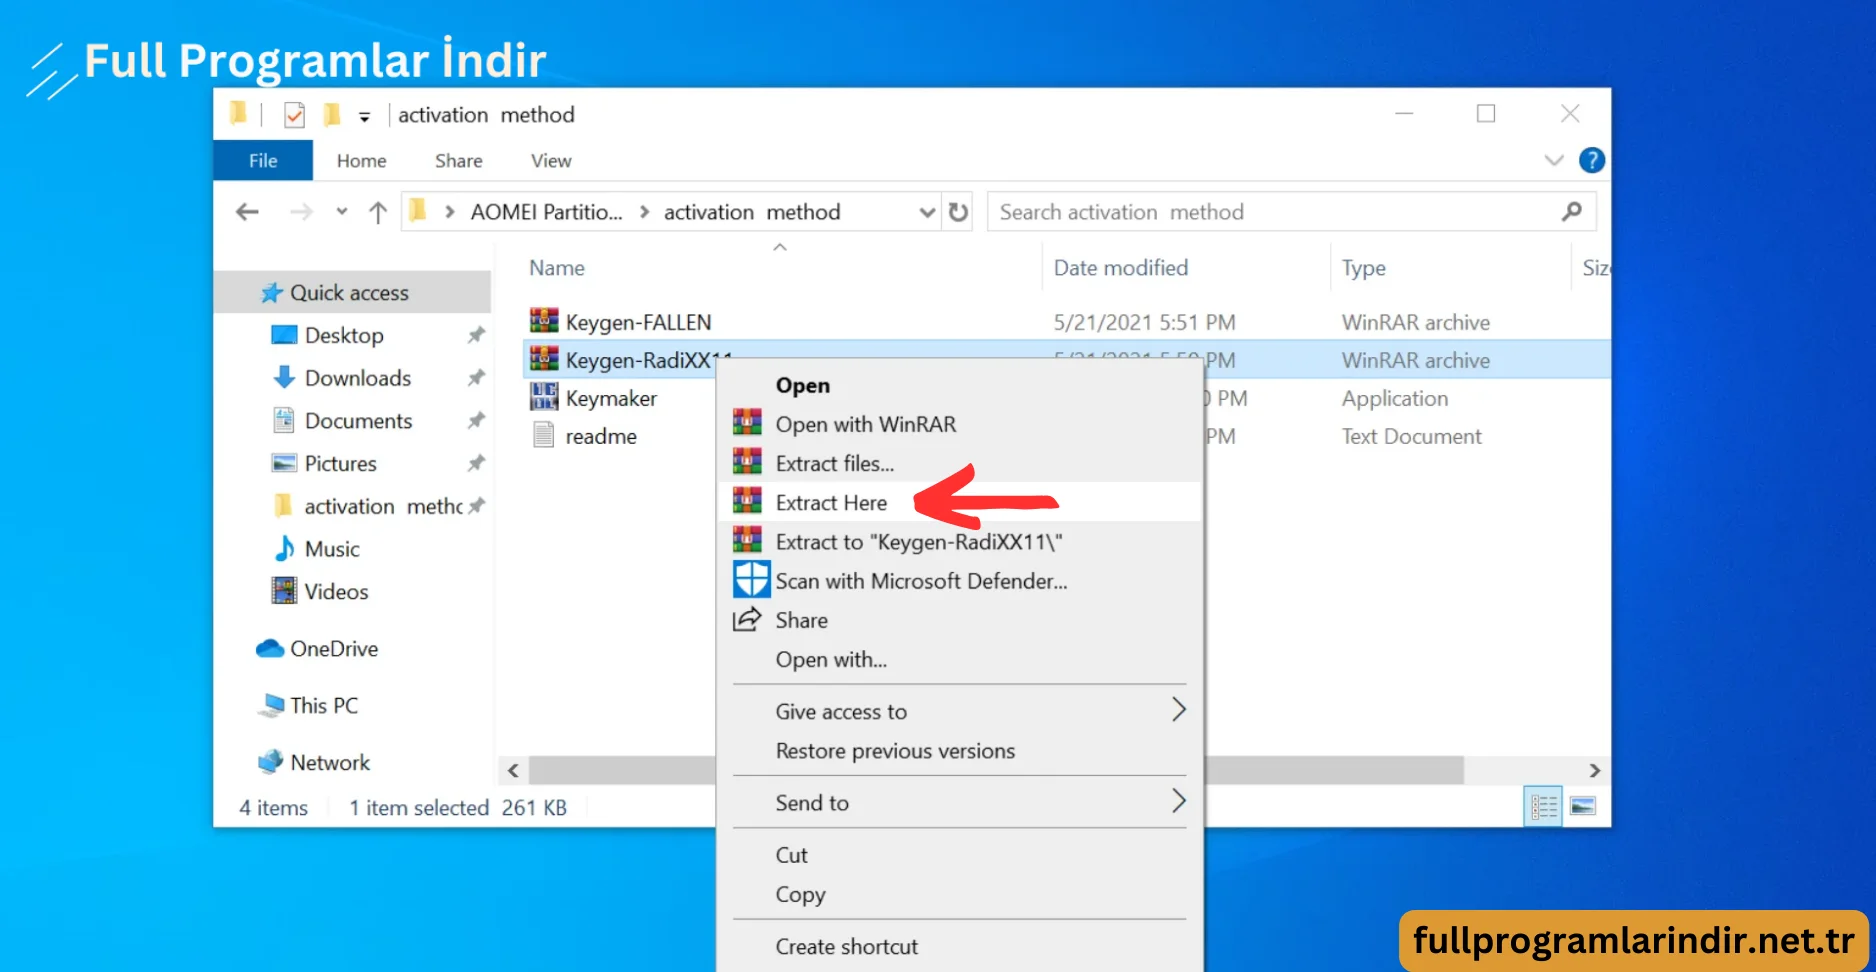
Task: Click the OneDrive cloud icon
Action: (270, 648)
